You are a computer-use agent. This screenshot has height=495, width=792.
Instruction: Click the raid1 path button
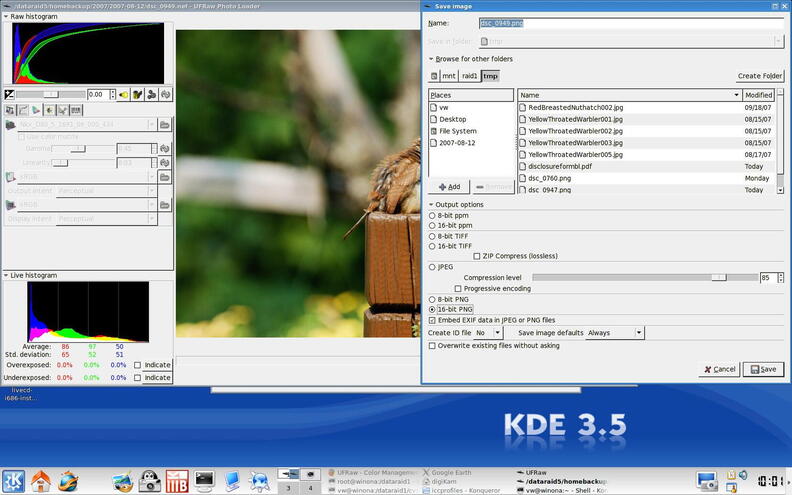pos(469,76)
